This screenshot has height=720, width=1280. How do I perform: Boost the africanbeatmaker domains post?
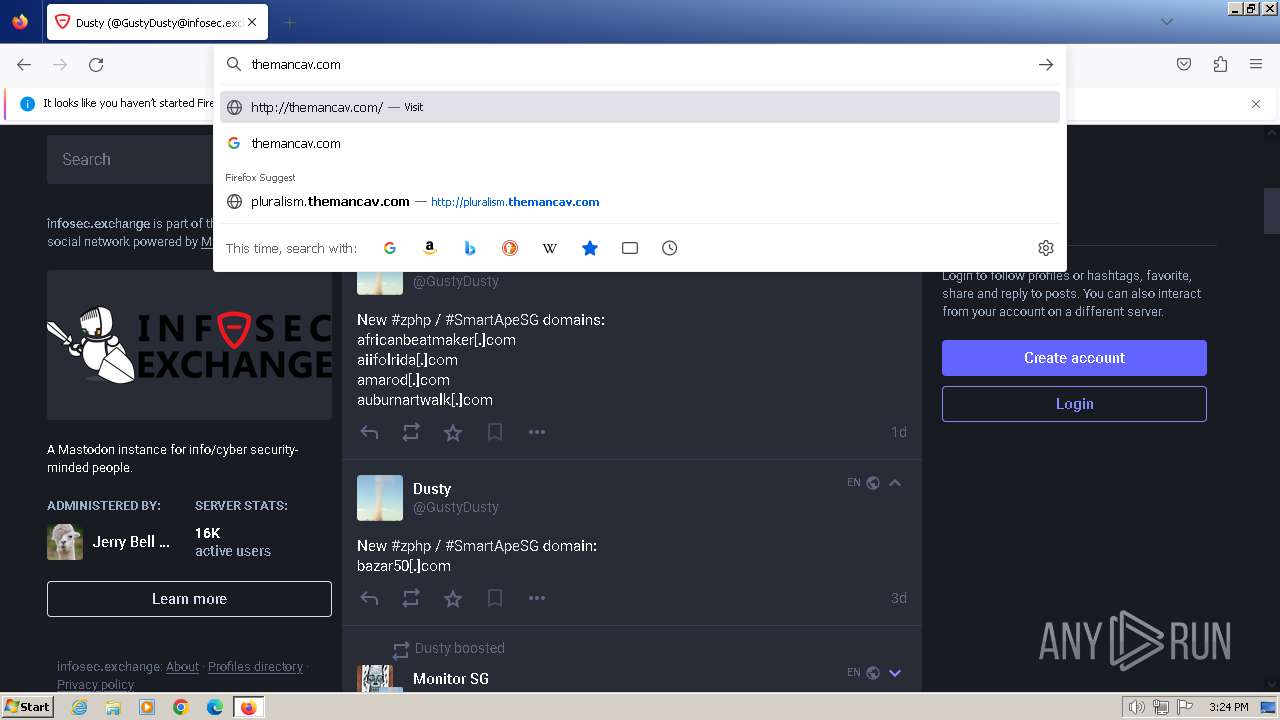(x=411, y=432)
